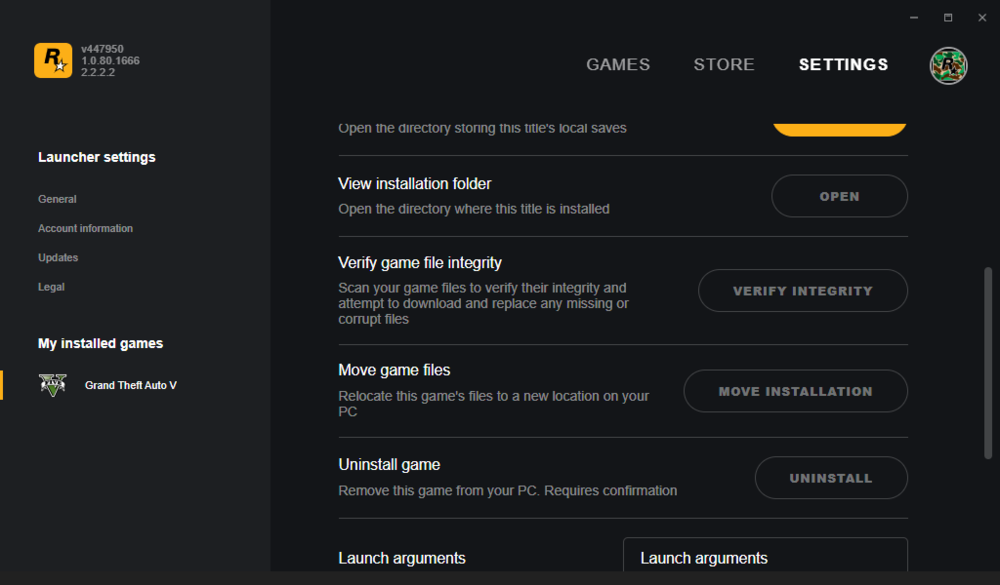Open the user profile avatar
This screenshot has height=585, width=1000.
click(x=948, y=65)
